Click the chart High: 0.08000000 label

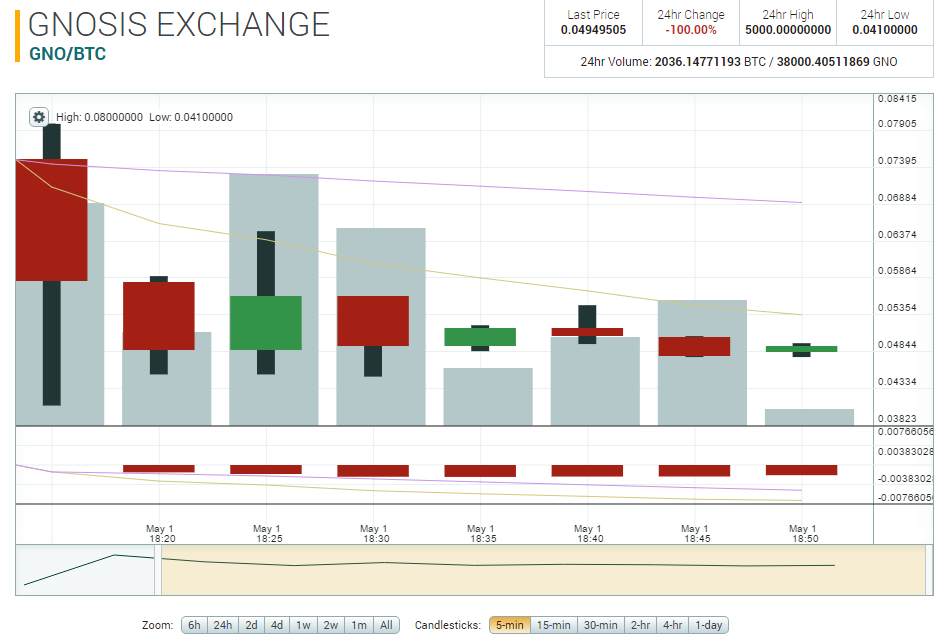pyautogui.click(x=100, y=117)
